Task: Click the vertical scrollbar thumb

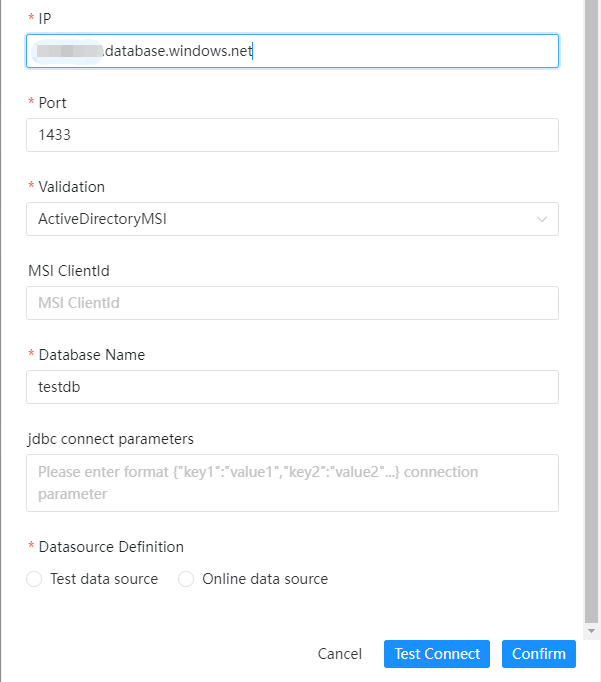Action: [x=591, y=300]
